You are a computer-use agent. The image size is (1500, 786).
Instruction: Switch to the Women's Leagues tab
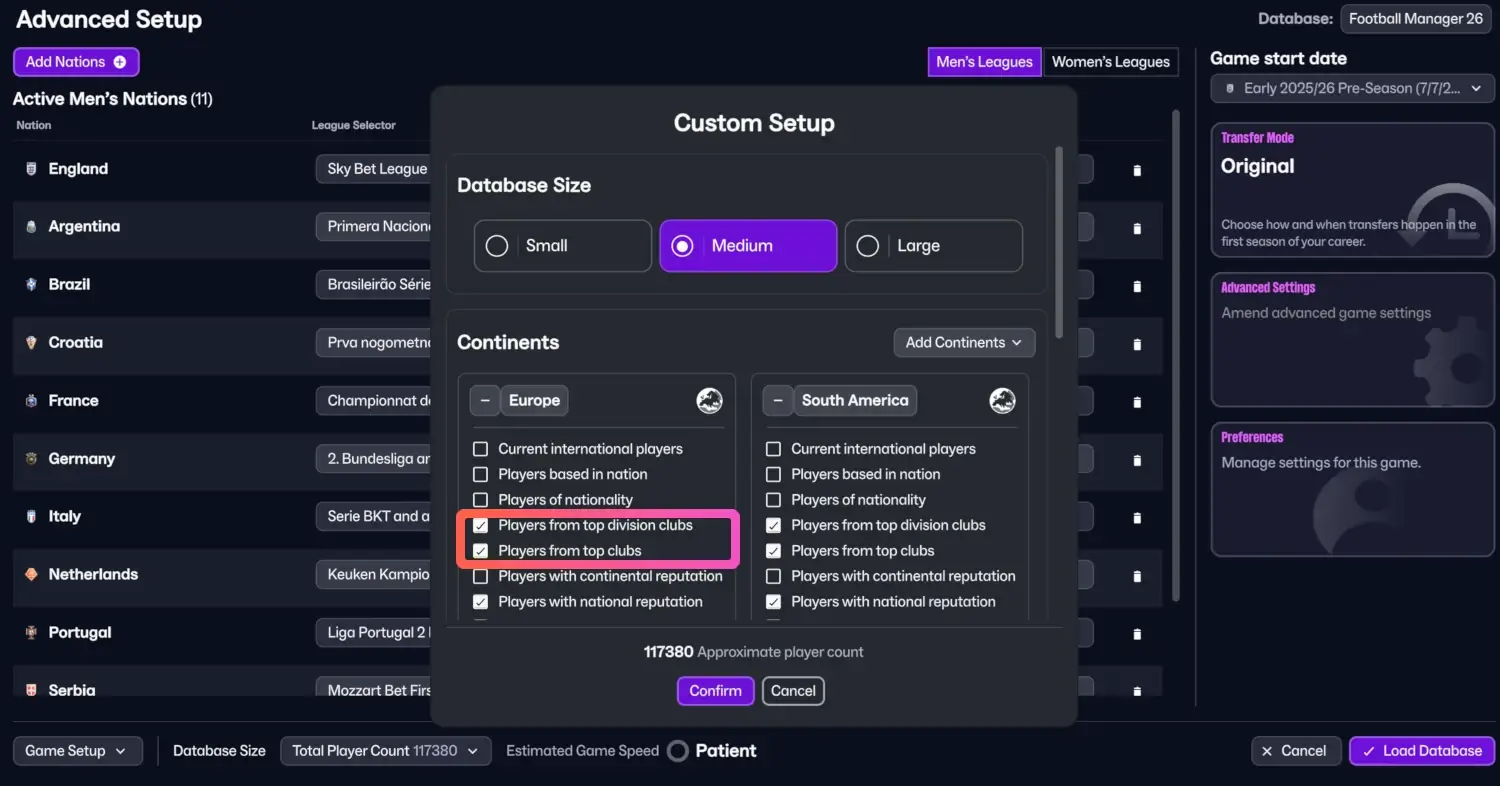point(1111,62)
